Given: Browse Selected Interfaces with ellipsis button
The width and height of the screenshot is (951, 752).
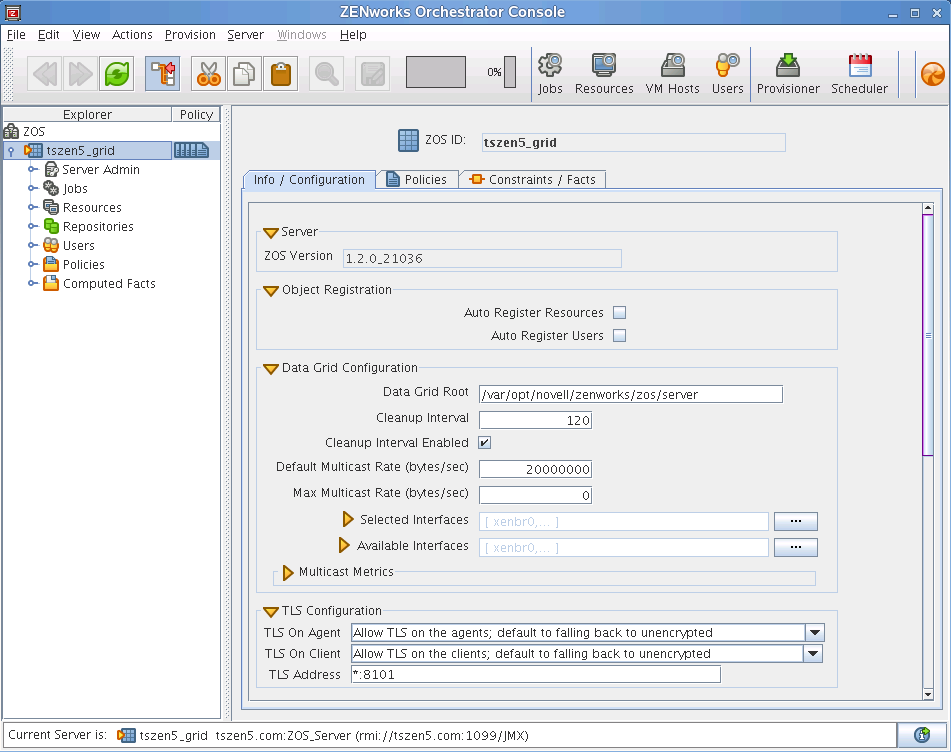Looking at the screenshot, I should point(796,520).
